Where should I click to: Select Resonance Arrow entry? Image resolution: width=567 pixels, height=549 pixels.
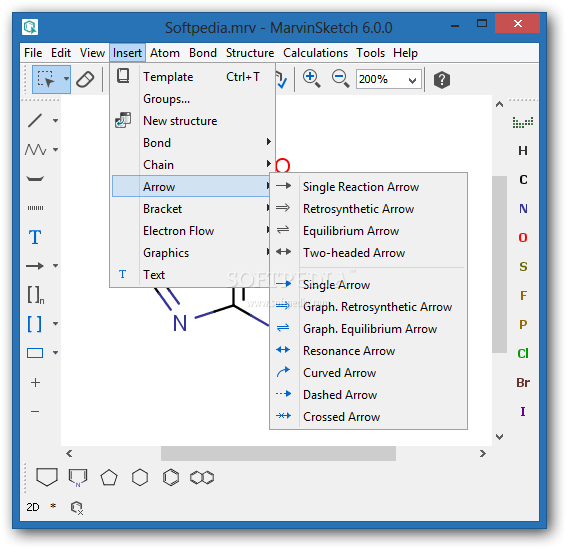[x=368, y=350]
